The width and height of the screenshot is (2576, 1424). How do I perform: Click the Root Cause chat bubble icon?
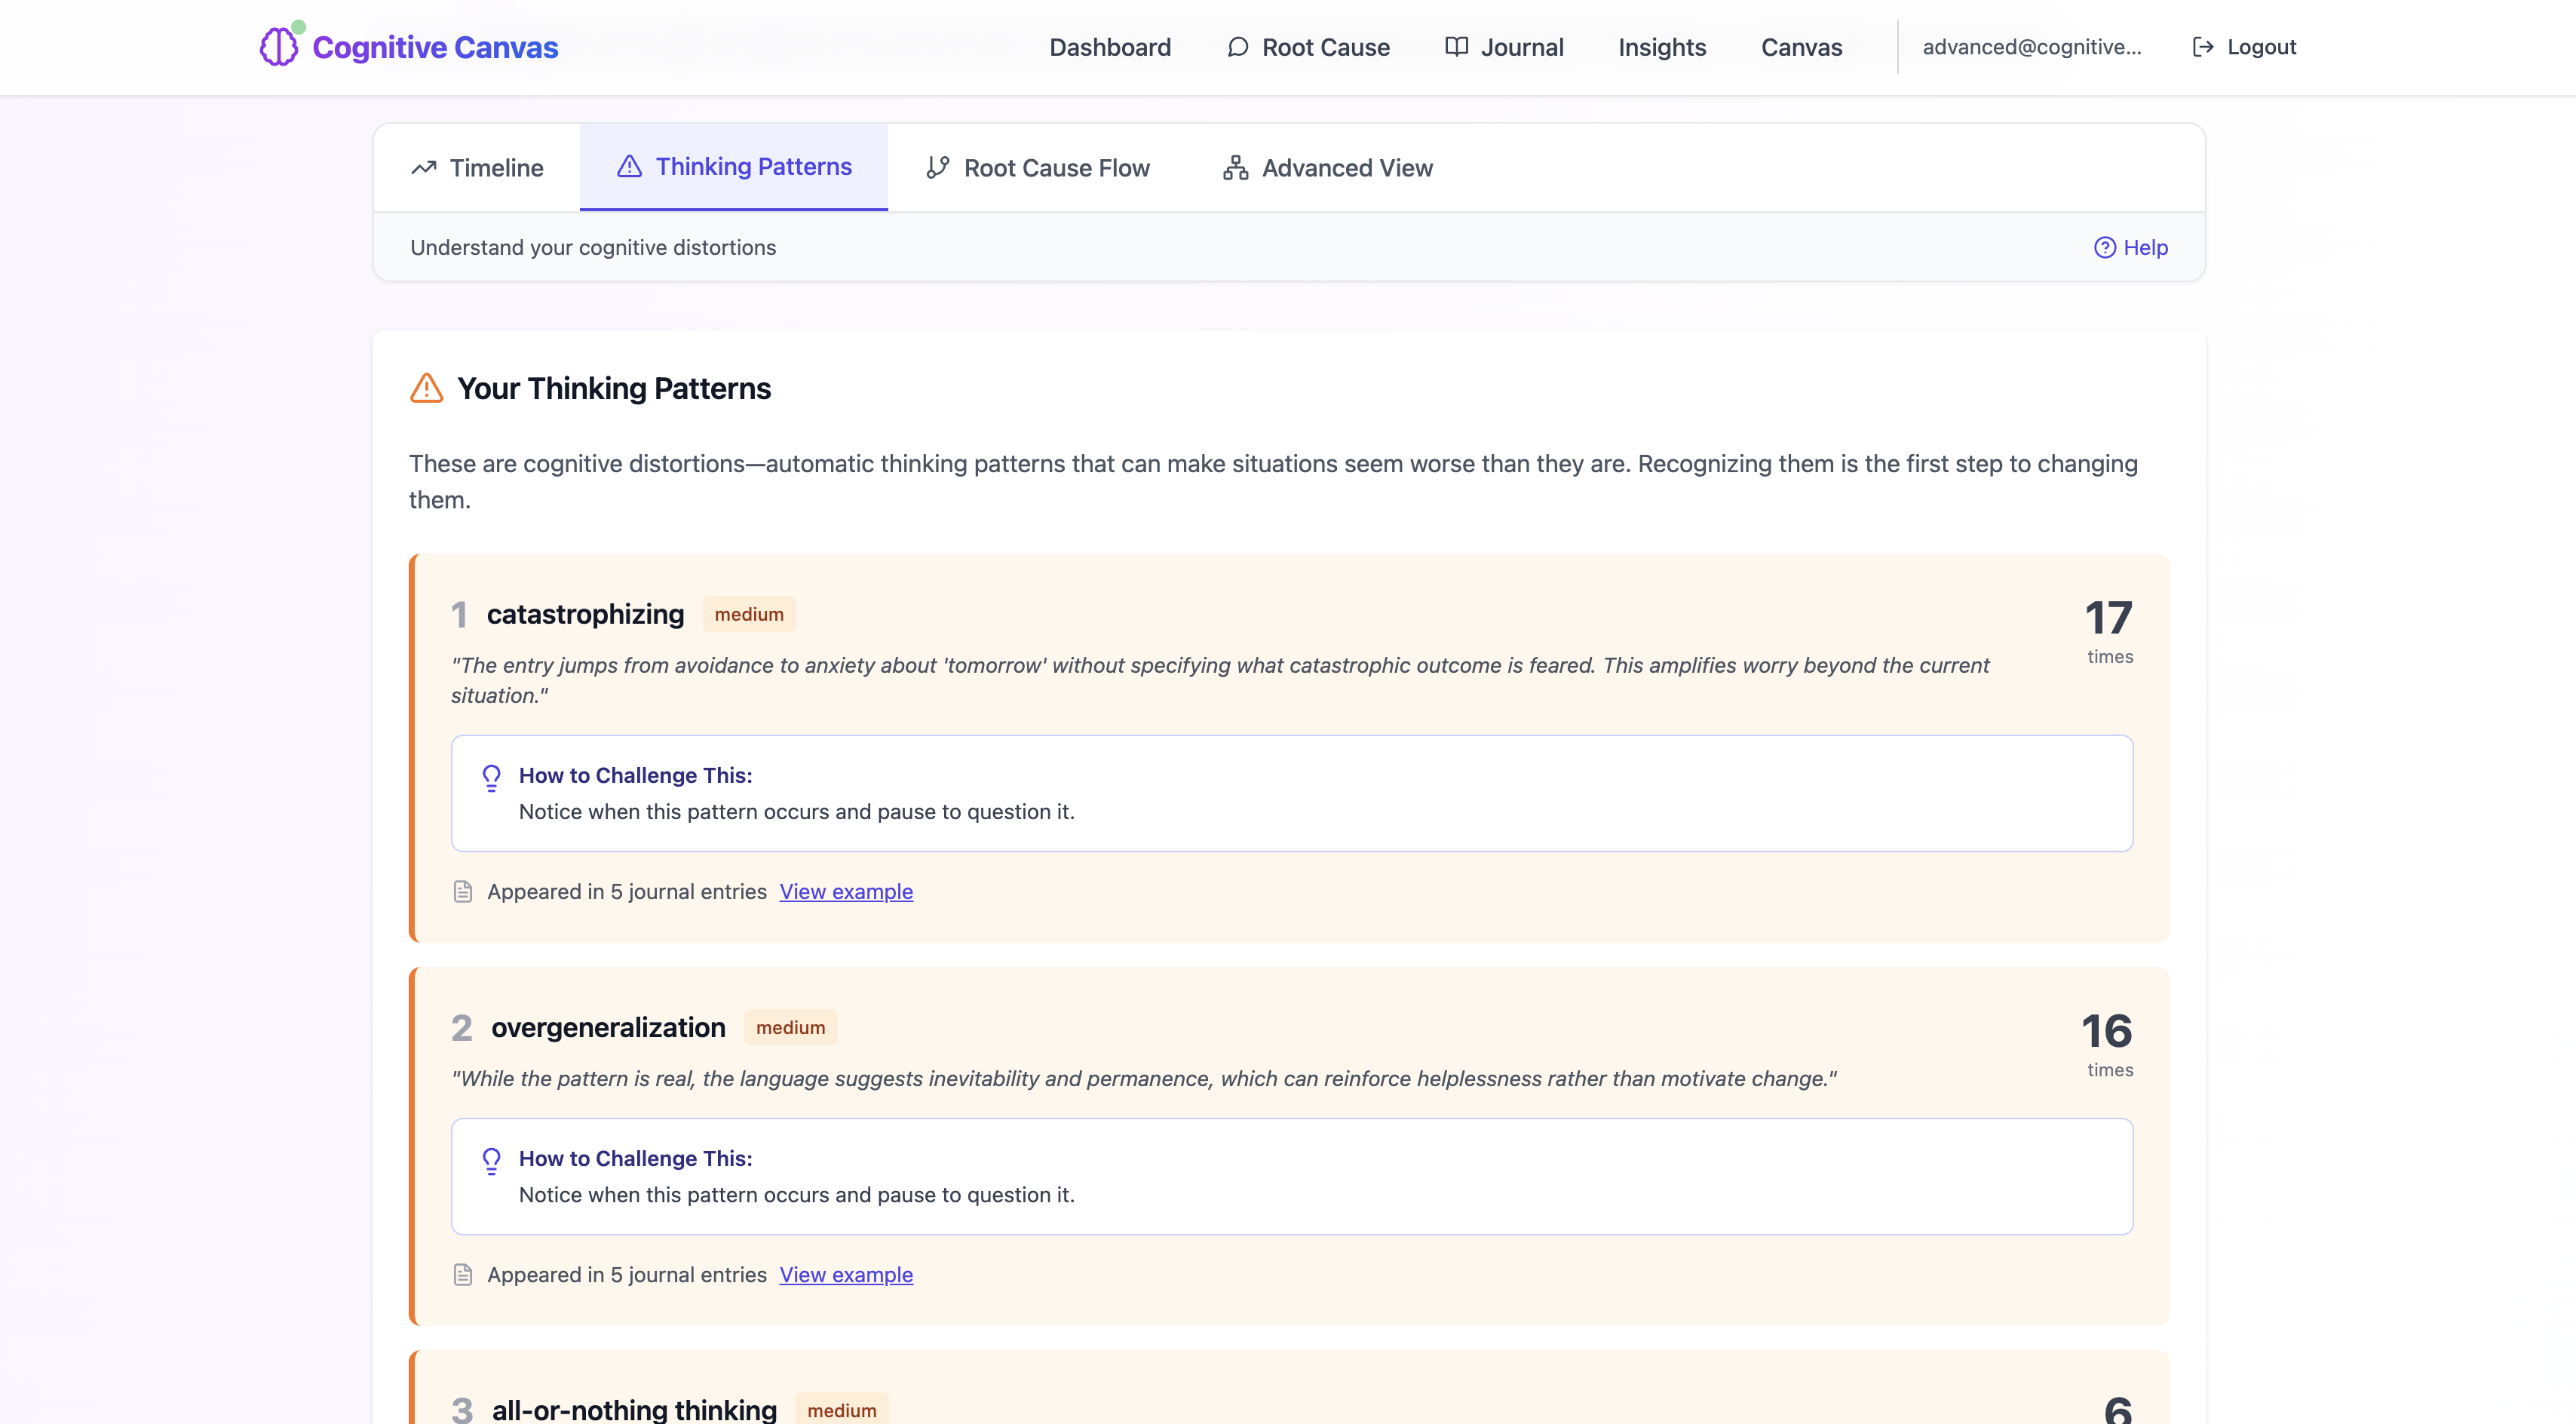(x=1237, y=47)
